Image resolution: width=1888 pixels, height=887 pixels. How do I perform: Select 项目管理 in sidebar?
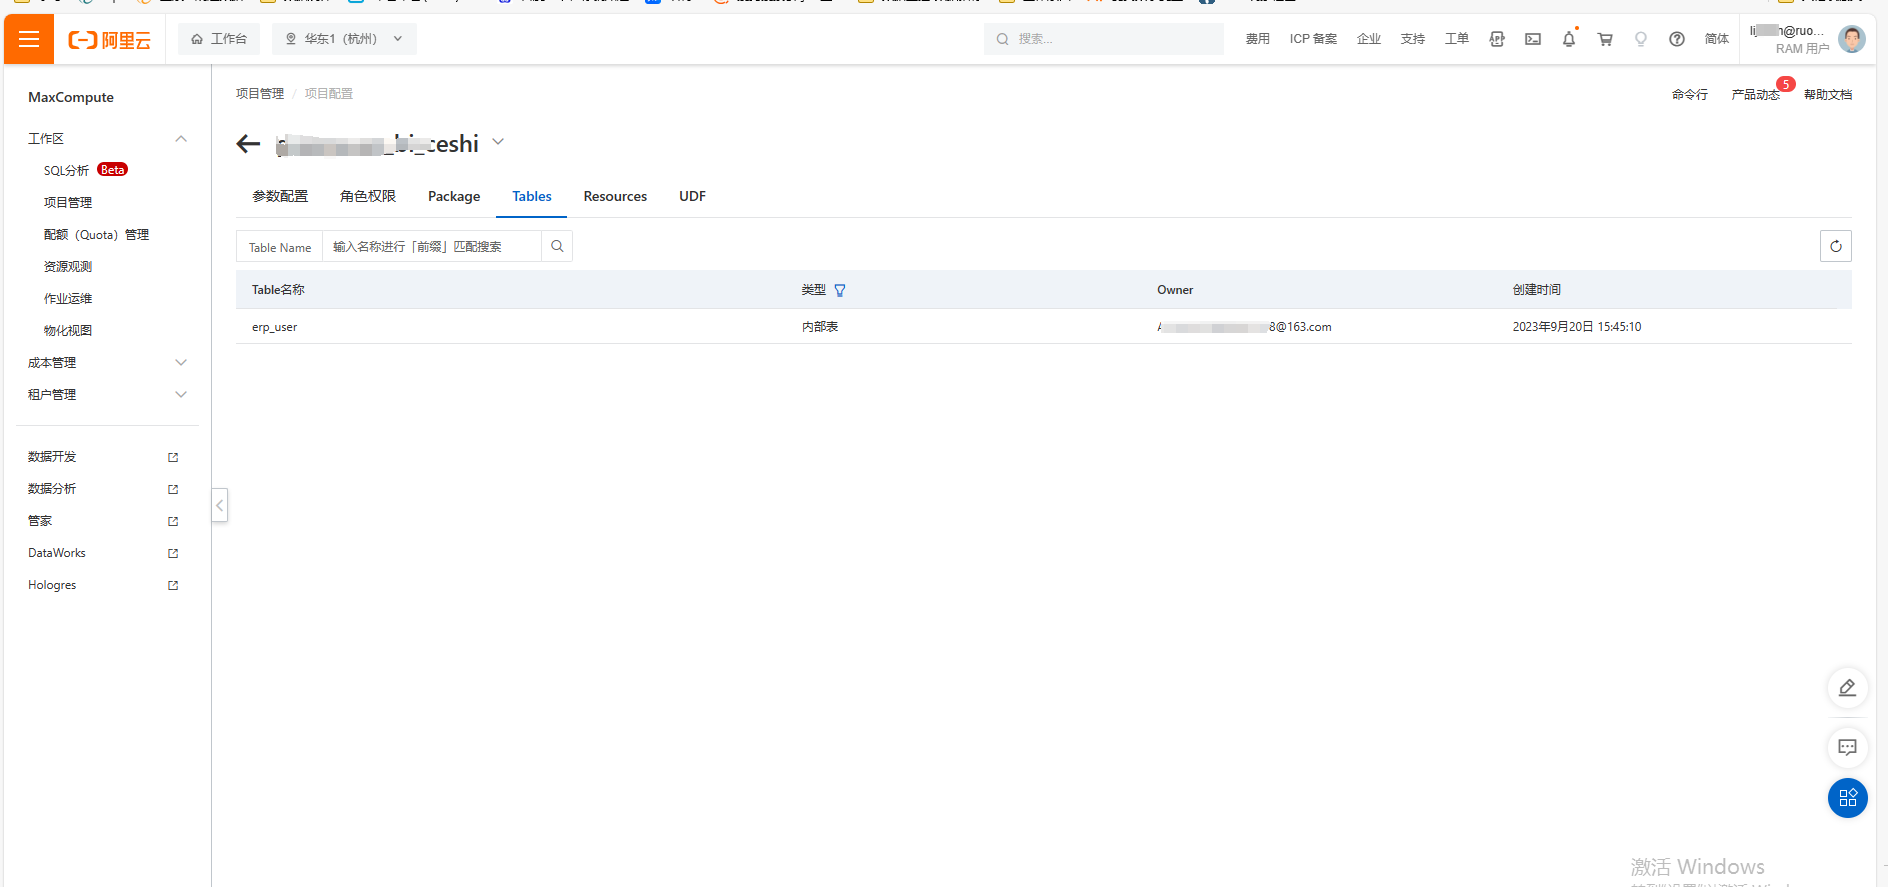click(x=68, y=202)
